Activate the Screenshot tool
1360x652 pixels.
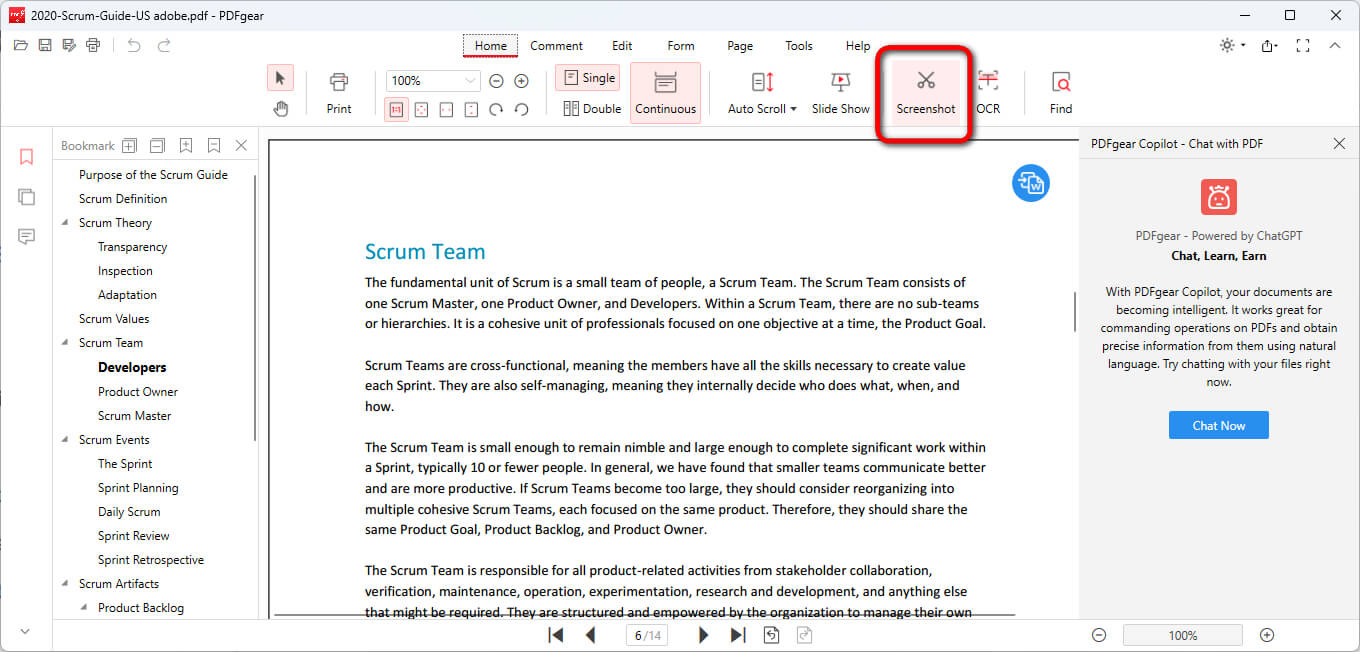(x=924, y=91)
